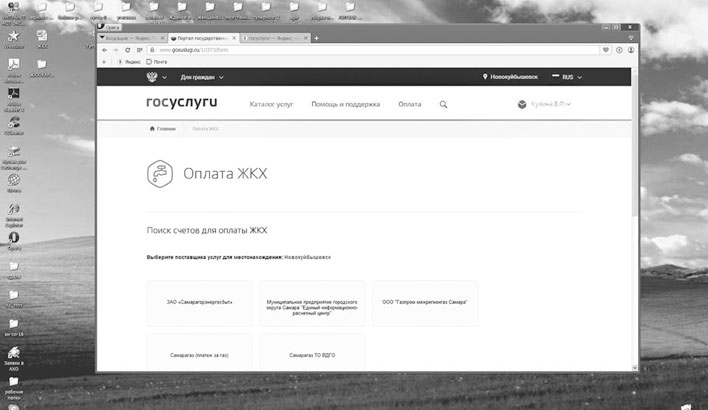
Task: Reload the page with the refresh icon
Action: [127, 50]
